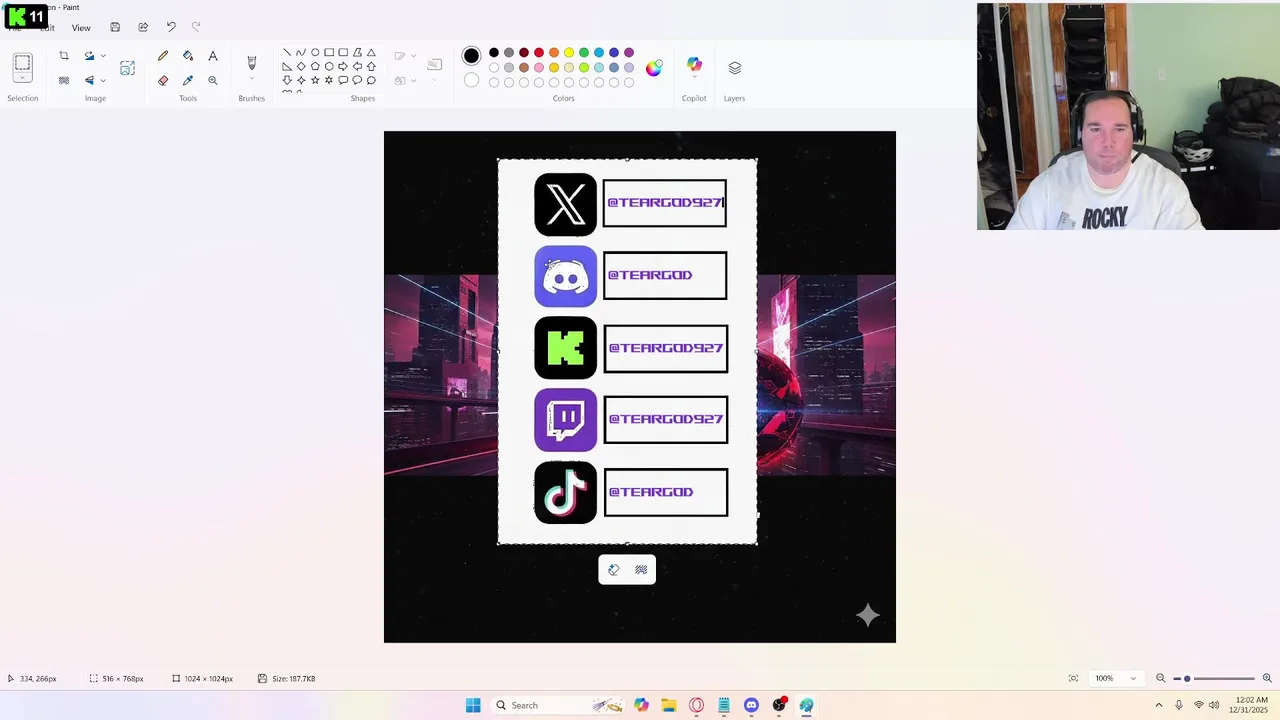Click the fit to window icon
The width and height of the screenshot is (1280, 720).
(1073, 678)
